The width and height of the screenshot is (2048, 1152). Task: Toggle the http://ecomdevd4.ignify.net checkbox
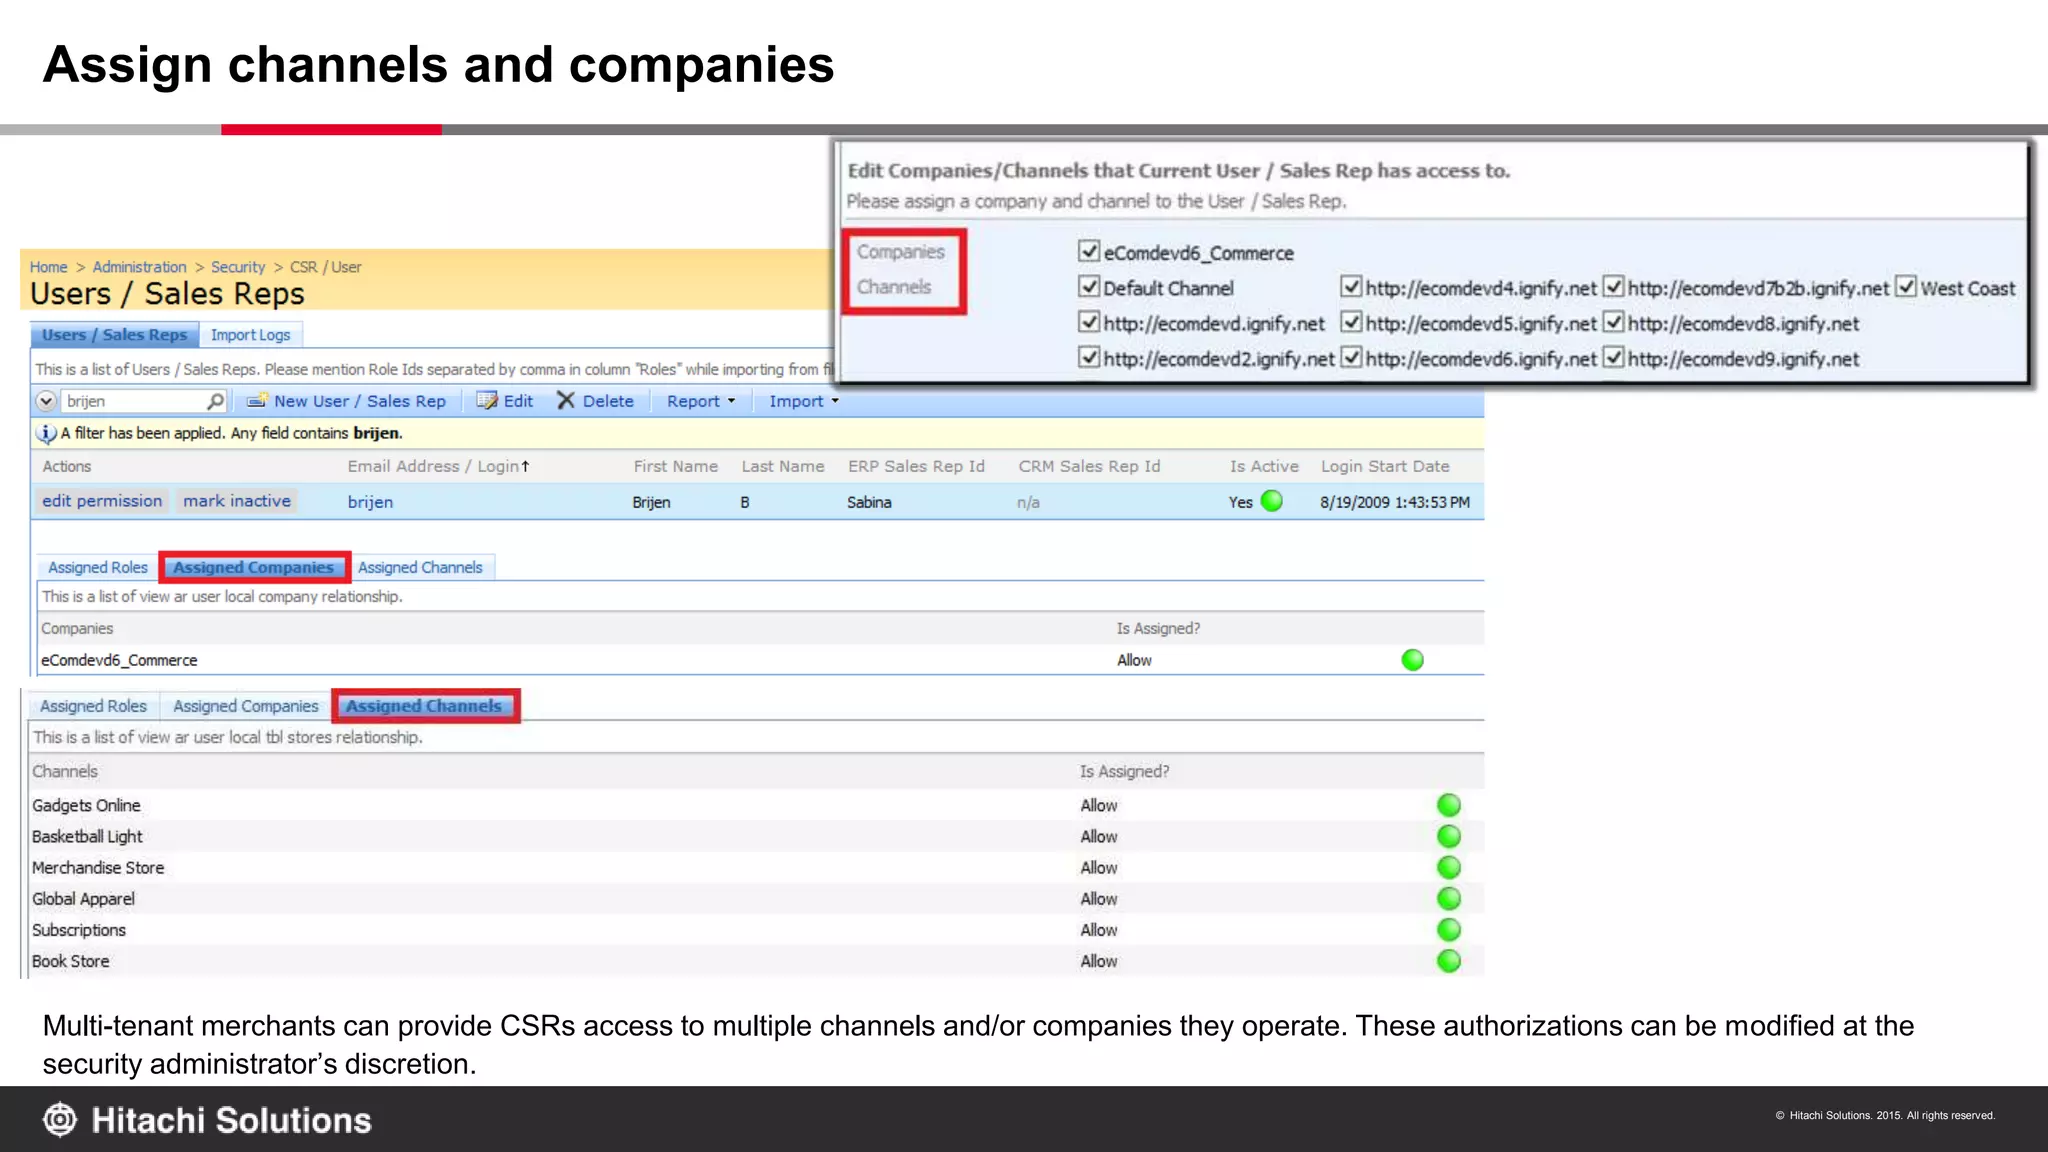click(x=1351, y=287)
